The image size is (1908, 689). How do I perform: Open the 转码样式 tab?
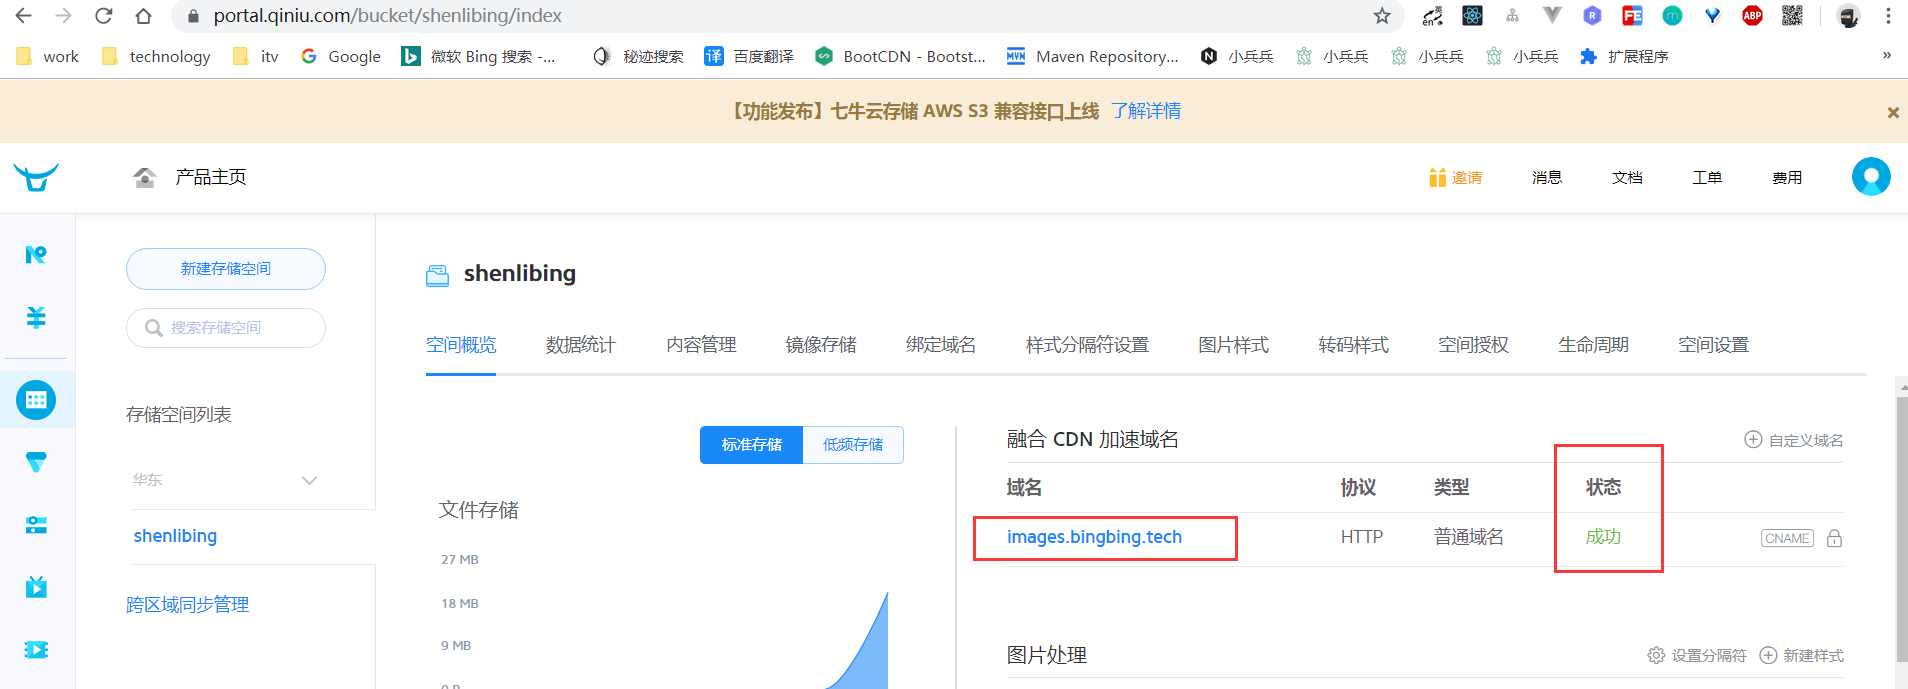click(1353, 345)
